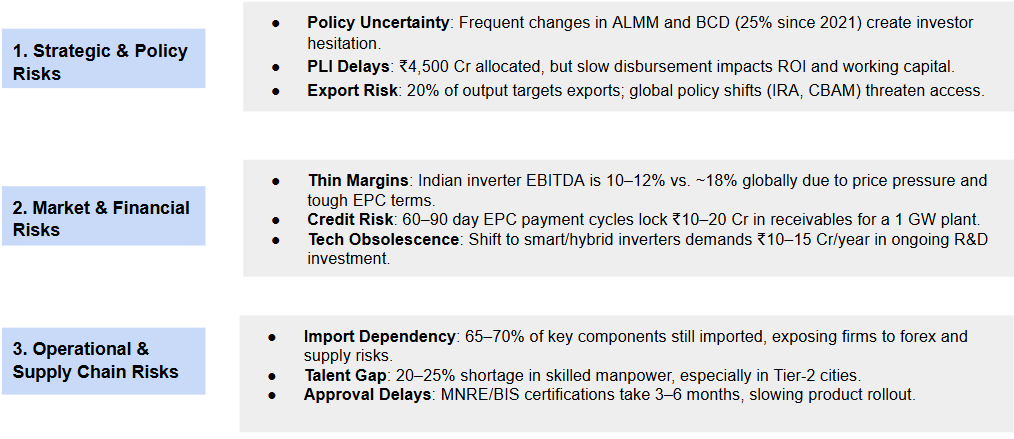Click the bullet before Thin Margins
Image resolution: width=1014 pixels, height=439 pixels.
point(275,181)
